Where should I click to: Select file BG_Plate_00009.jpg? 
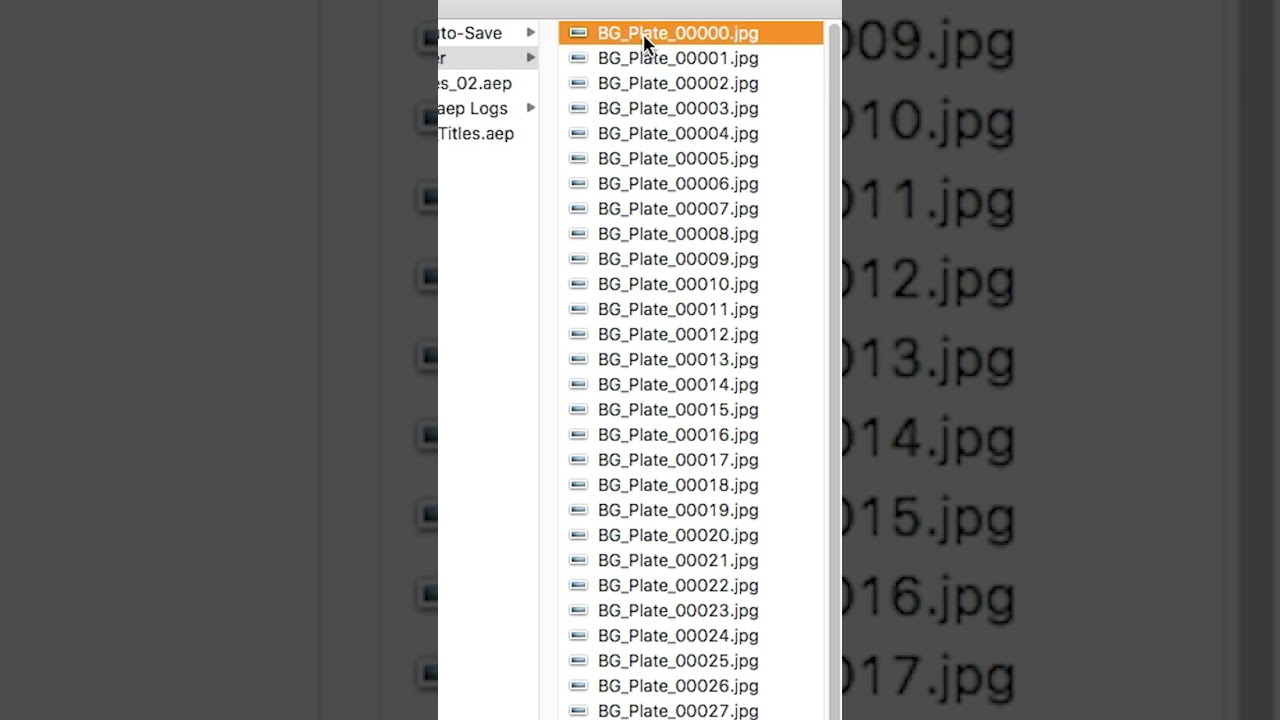click(691, 259)
